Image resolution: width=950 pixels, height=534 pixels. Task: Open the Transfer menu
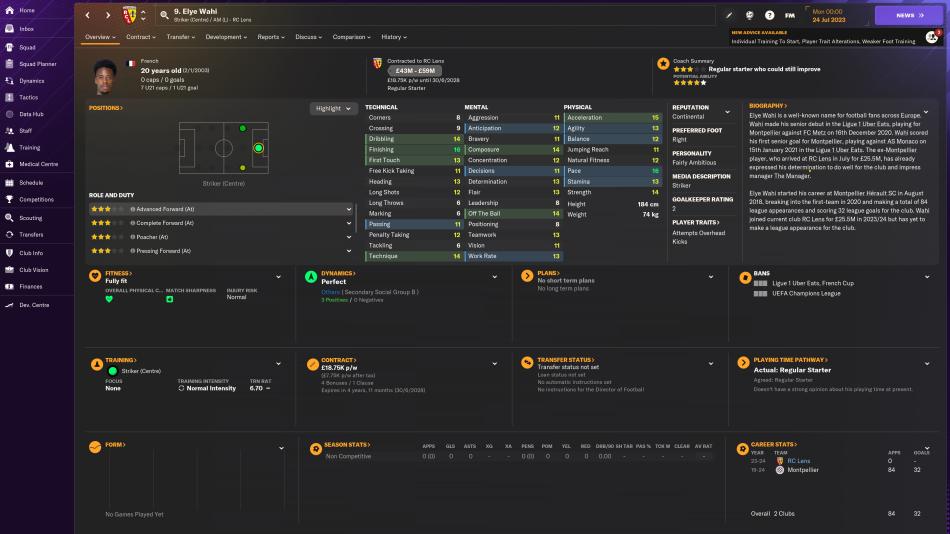pyautogui.click(x=181, y=37)
